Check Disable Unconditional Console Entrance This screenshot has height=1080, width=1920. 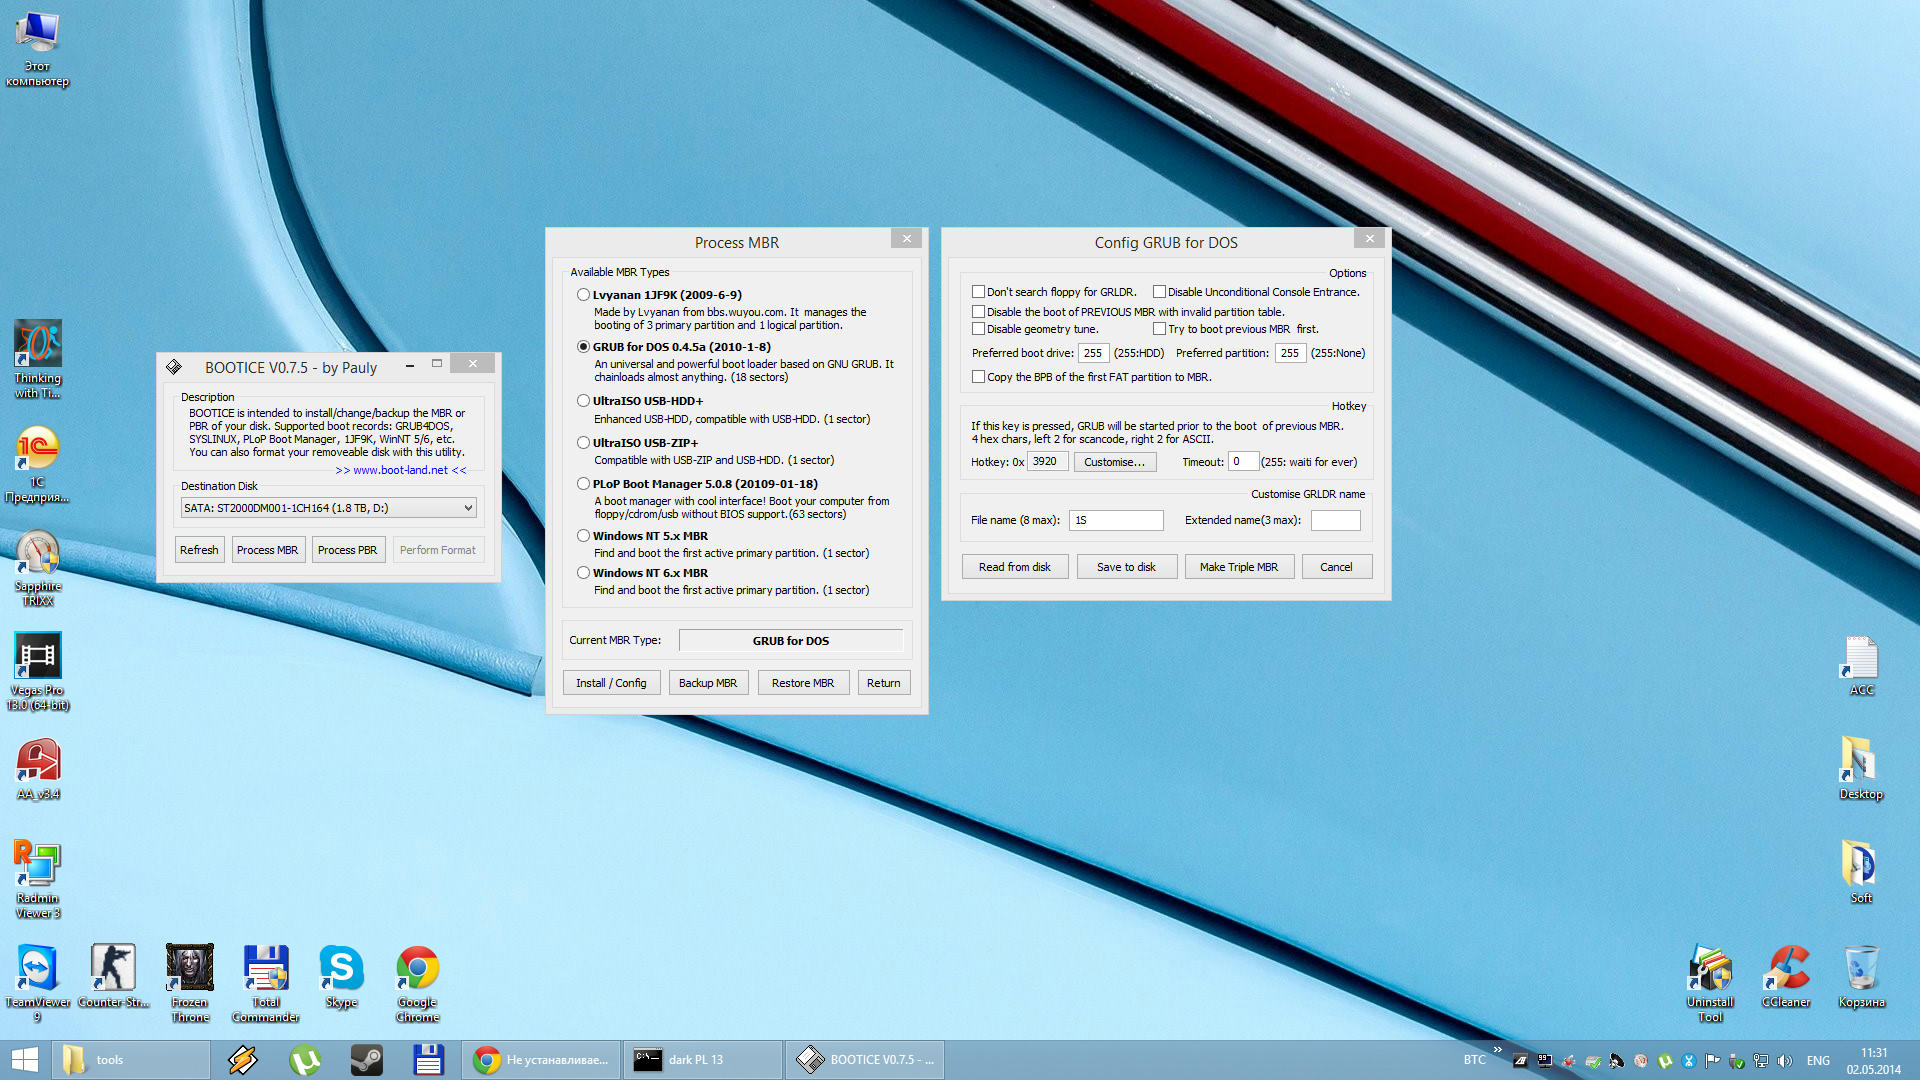1159,292
